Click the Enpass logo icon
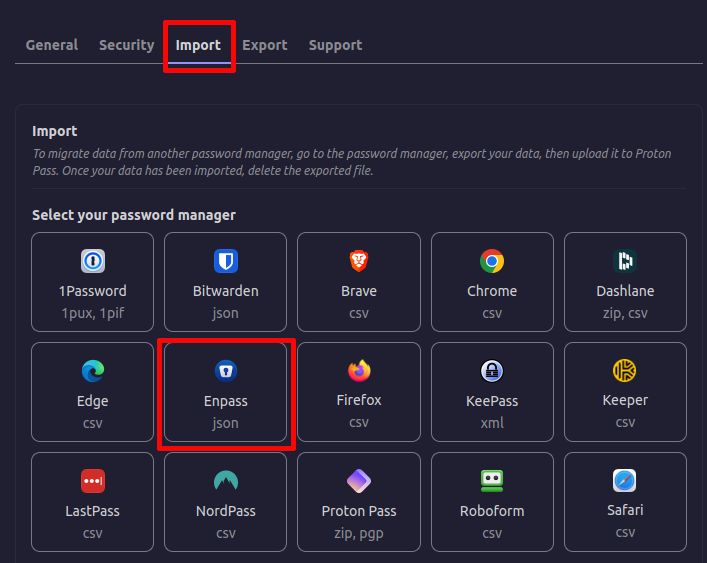 point(225,371)
